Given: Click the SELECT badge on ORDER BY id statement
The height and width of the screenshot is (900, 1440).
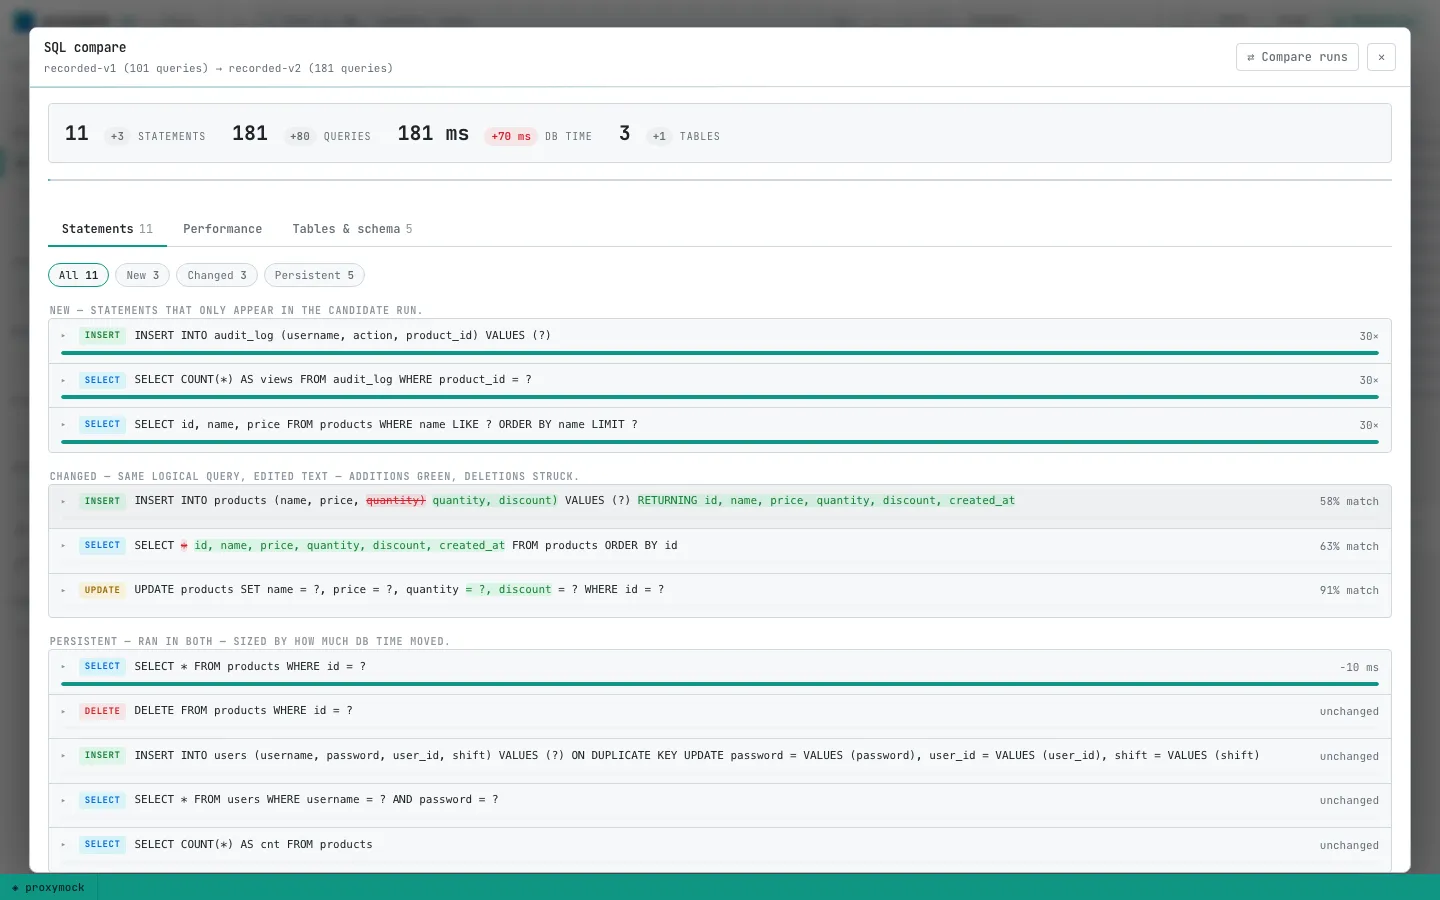Looking at the screenshot, I should pos(102,546).
